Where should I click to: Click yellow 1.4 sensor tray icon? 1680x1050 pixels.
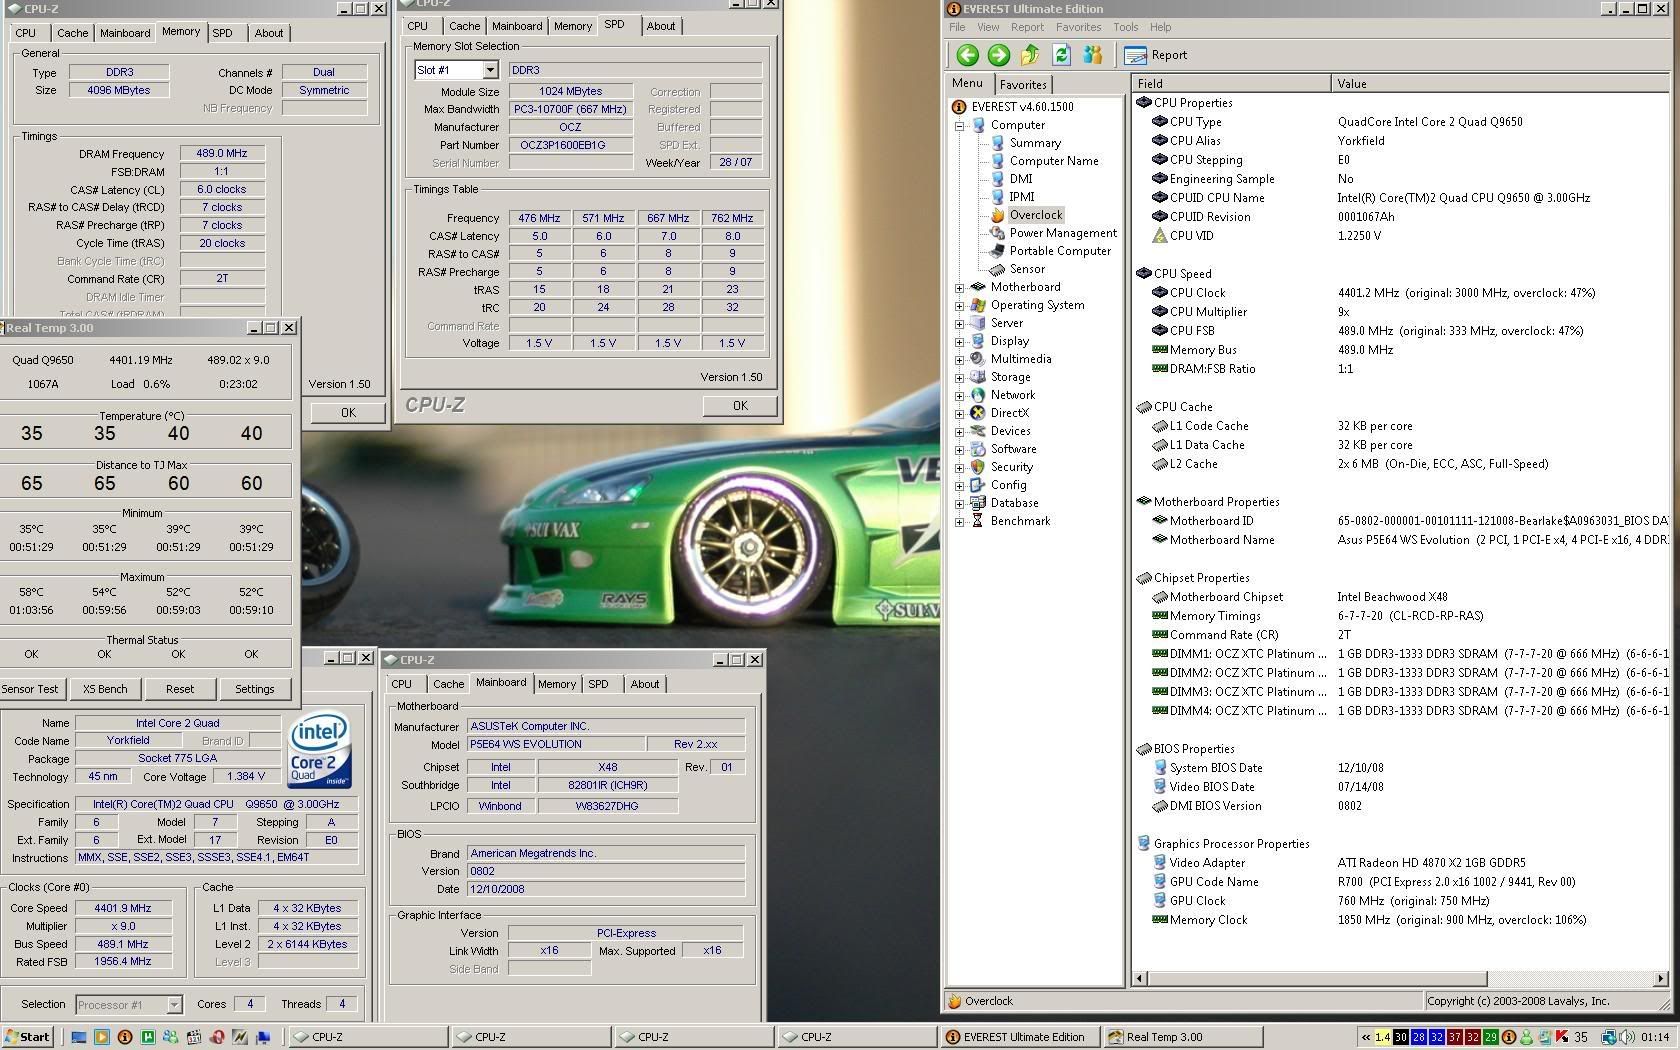pyautogui.click(x=1383, y=1037)
